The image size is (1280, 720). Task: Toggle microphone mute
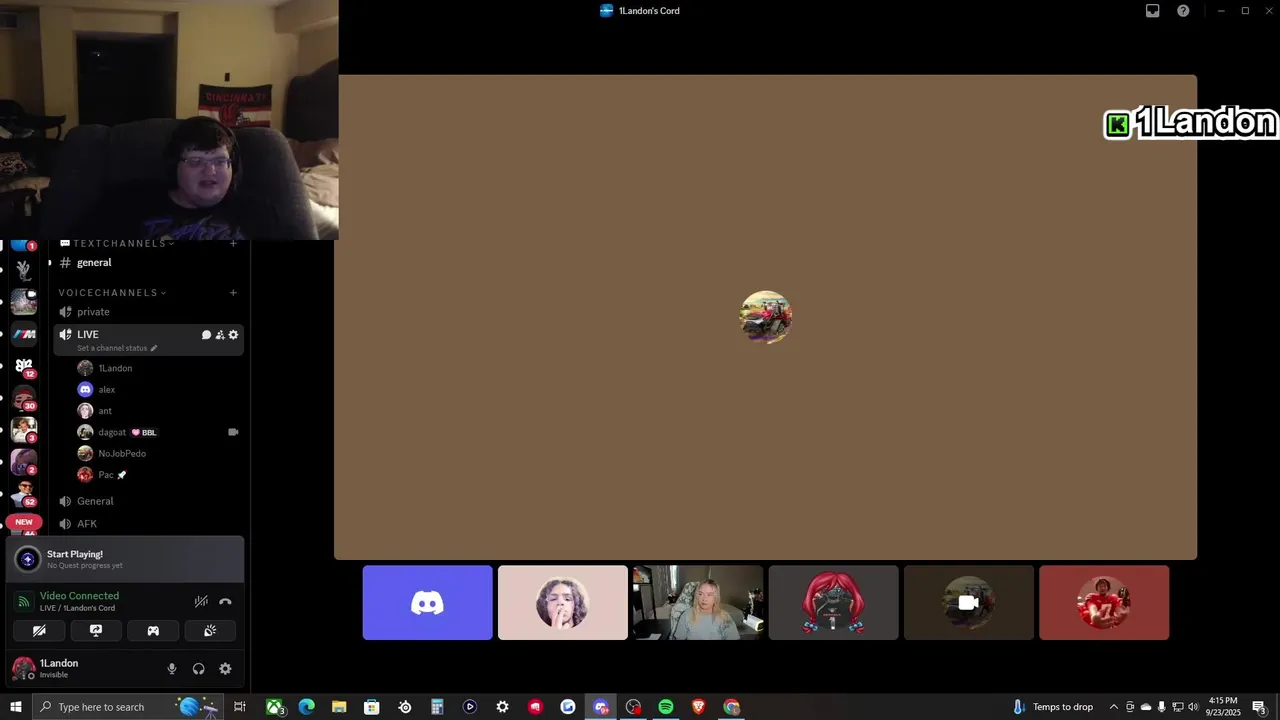[171, 669]
